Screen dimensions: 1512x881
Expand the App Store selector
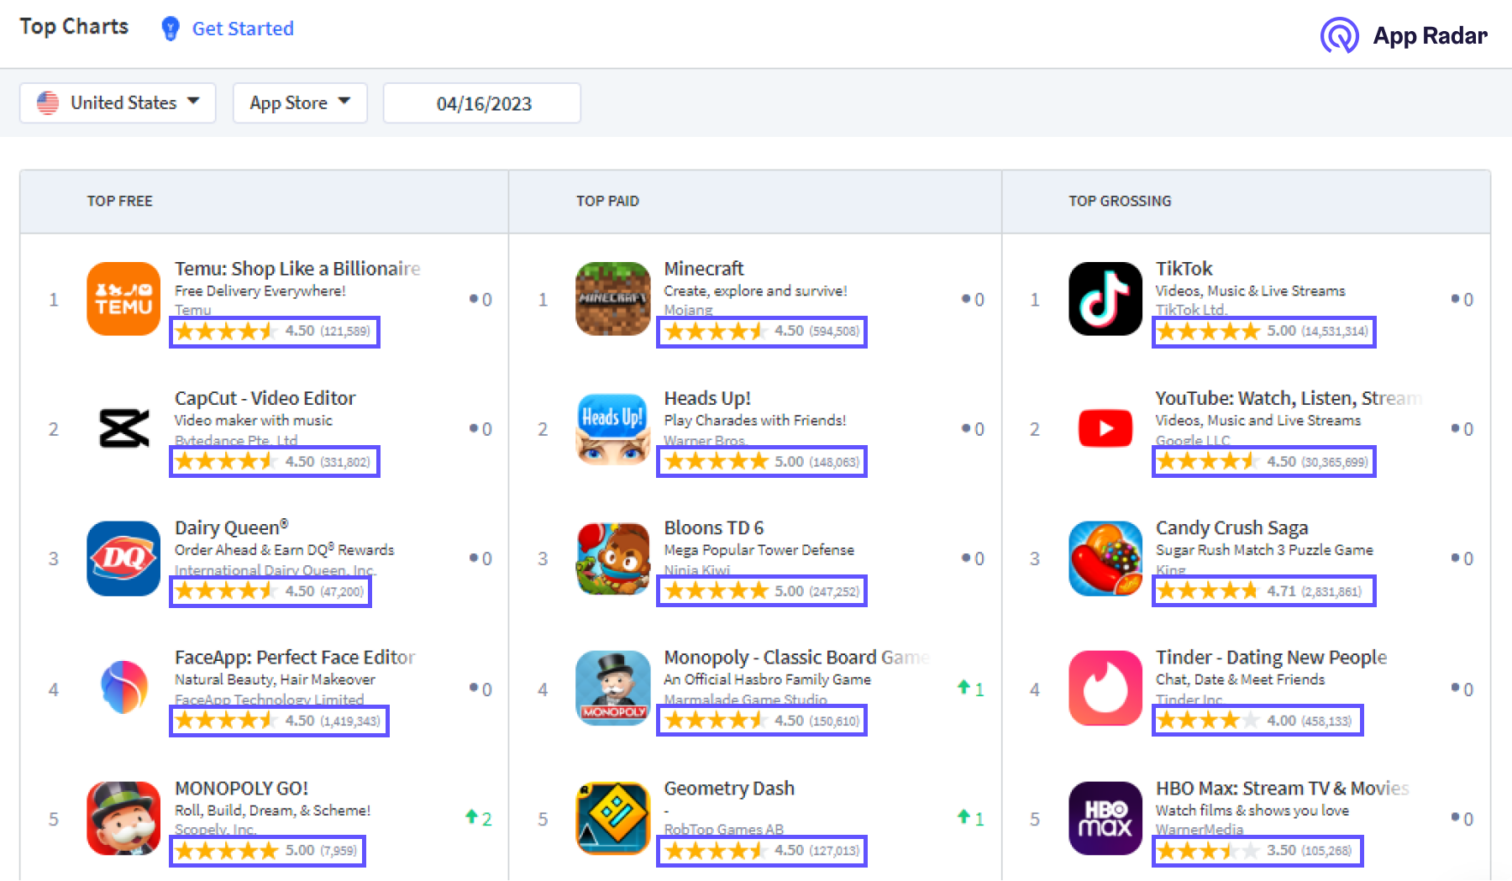pos(300,102)
